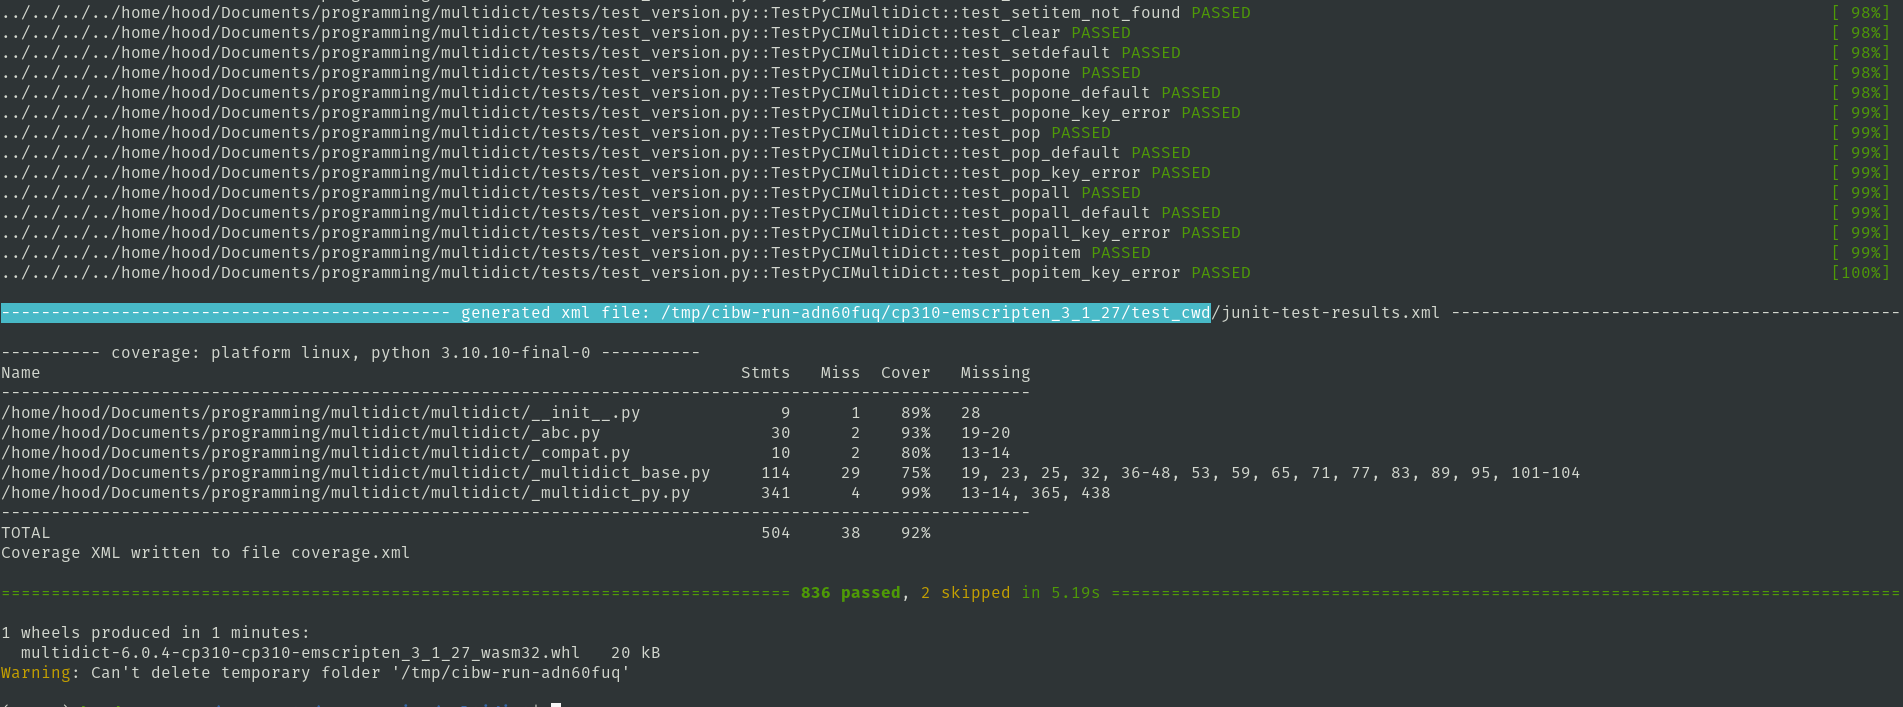Click the _abc.py coverage file path
The width and height of the screenshot is (1903, 707).
pos(300,433)
